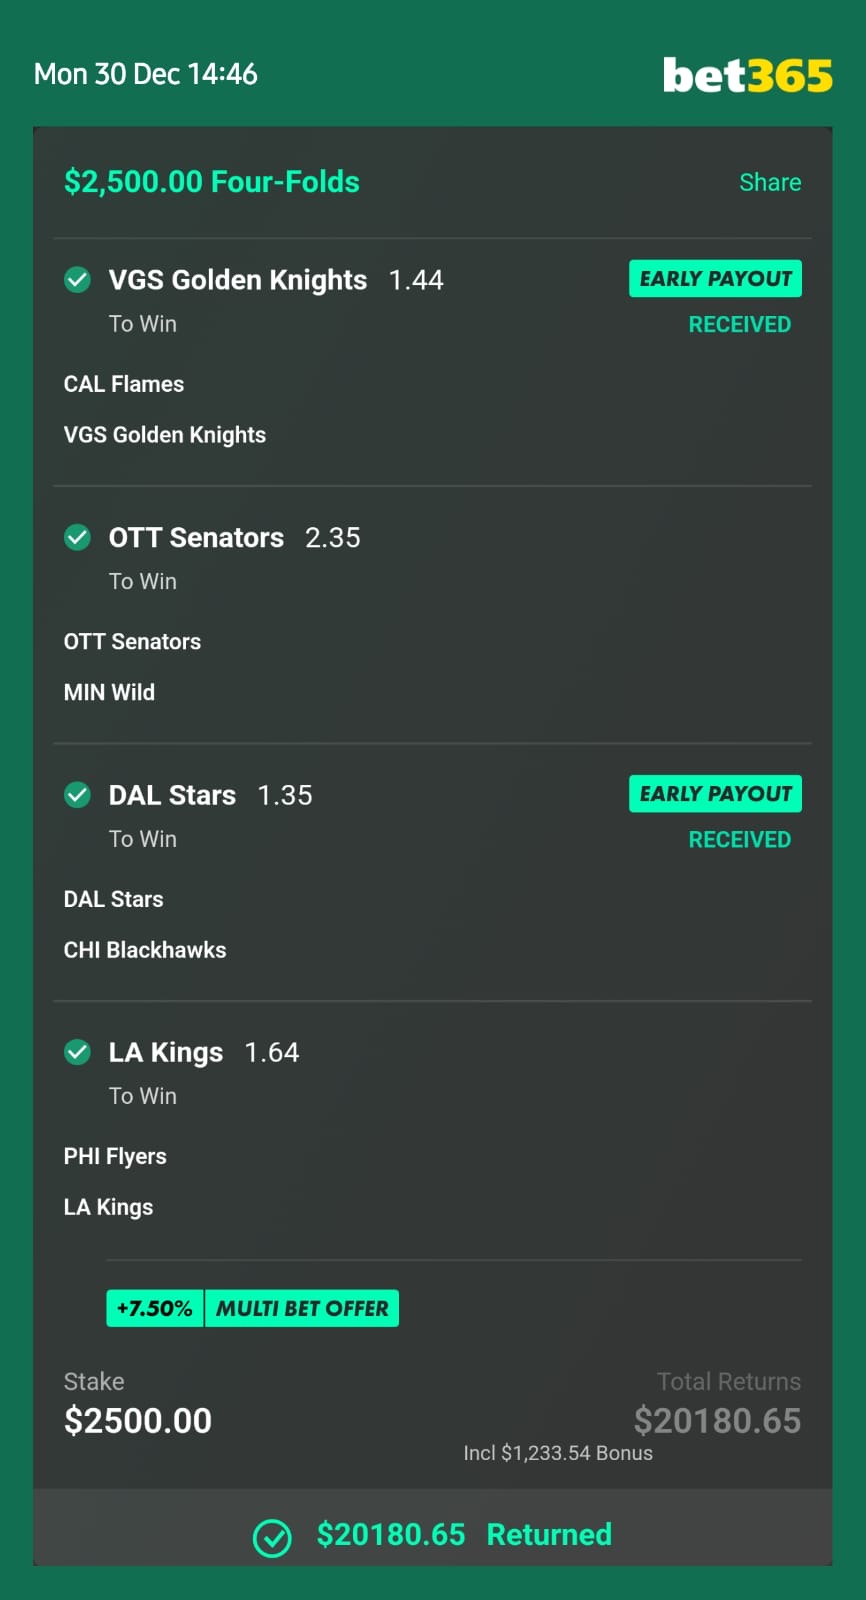Click Early Payout badge for DAL Stars
The width and height of the screenshot is (866, 1600).
click(715, 794)
